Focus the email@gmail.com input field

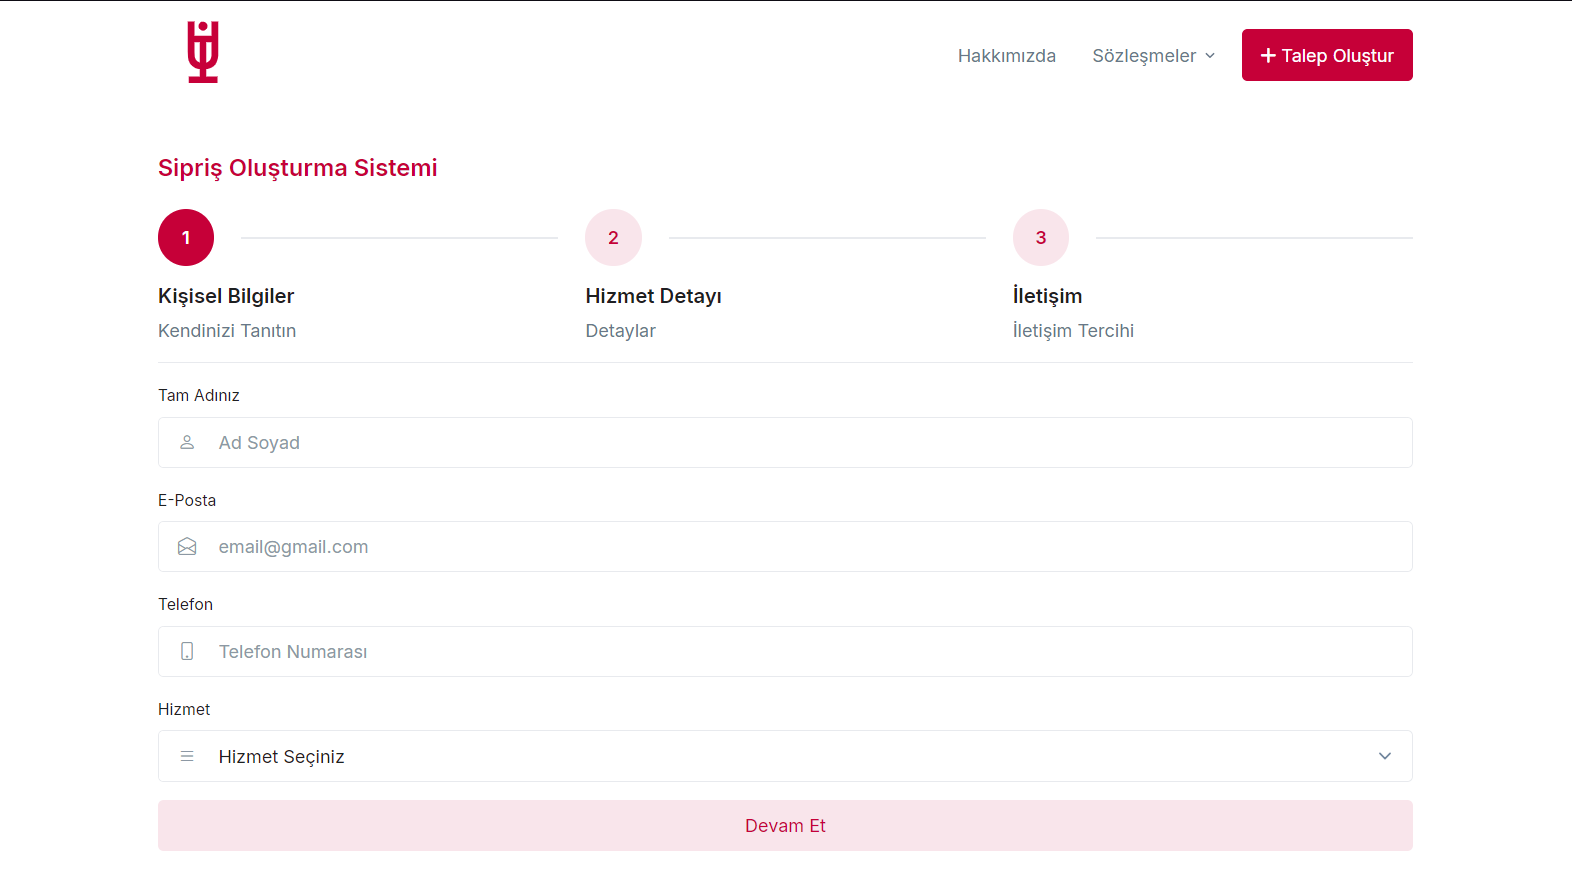tap(800, 547)
